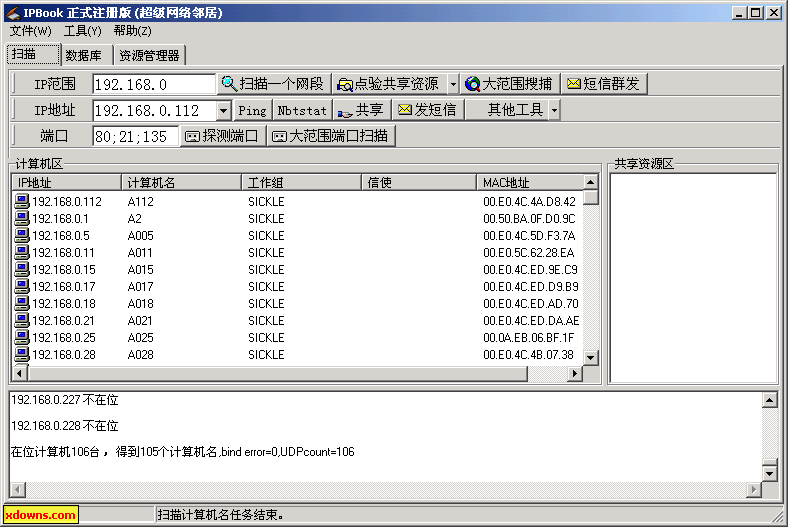Click the icon on 探测端口 button
Image resolution: width=788 pixels, height=527 pixels.
tap(192, 136)
